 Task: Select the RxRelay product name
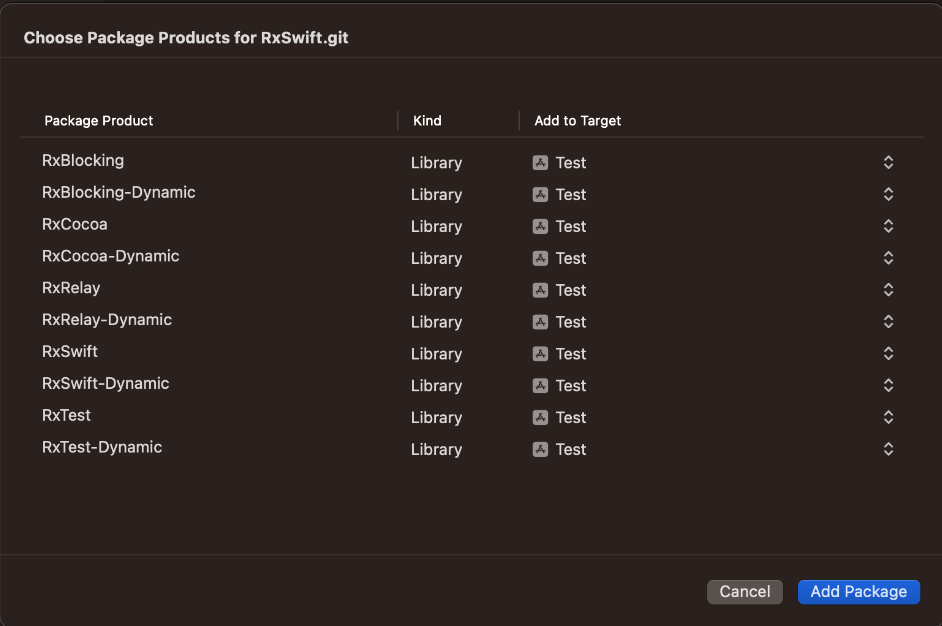pos(71,288)
